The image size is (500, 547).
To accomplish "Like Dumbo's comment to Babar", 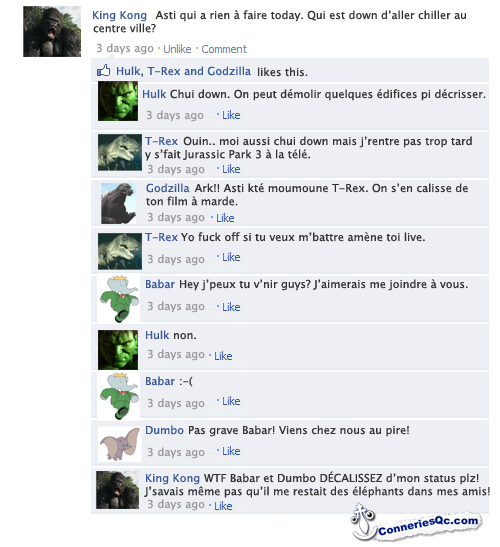I will pyautogui.click(x=231, y=451).
